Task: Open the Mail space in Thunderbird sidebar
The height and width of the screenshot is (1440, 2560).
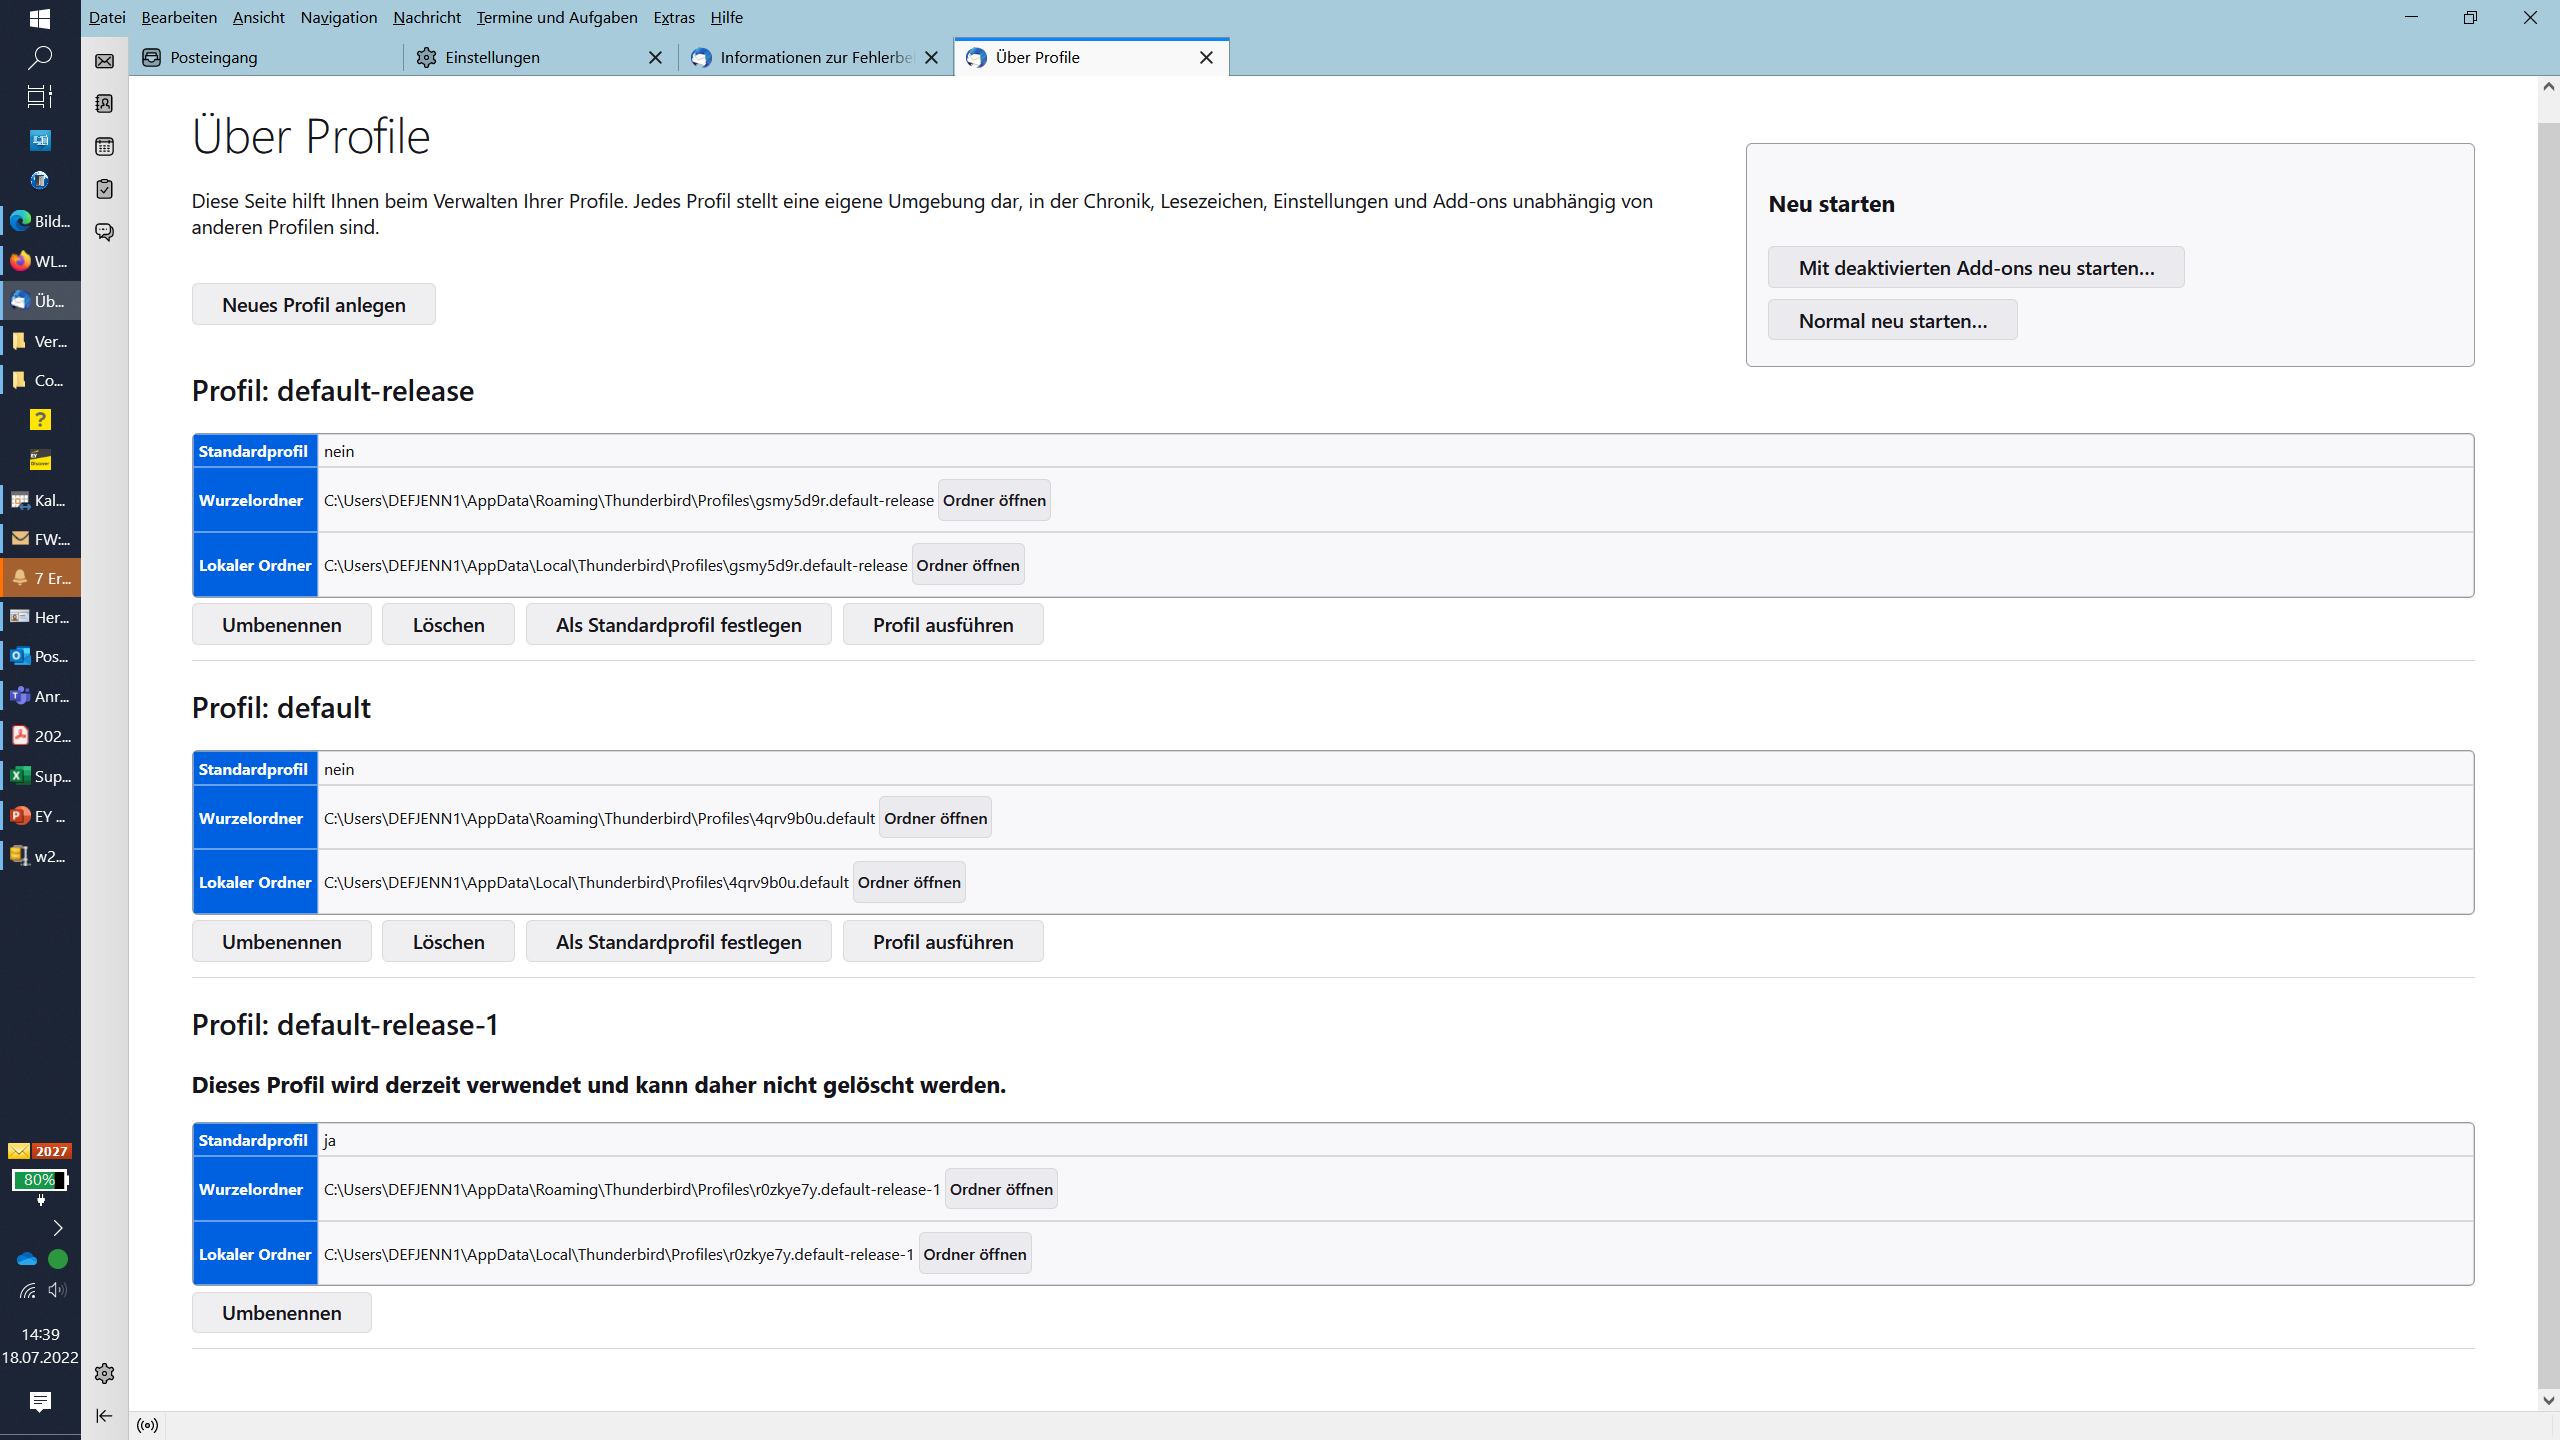Action: click(104, 61)
